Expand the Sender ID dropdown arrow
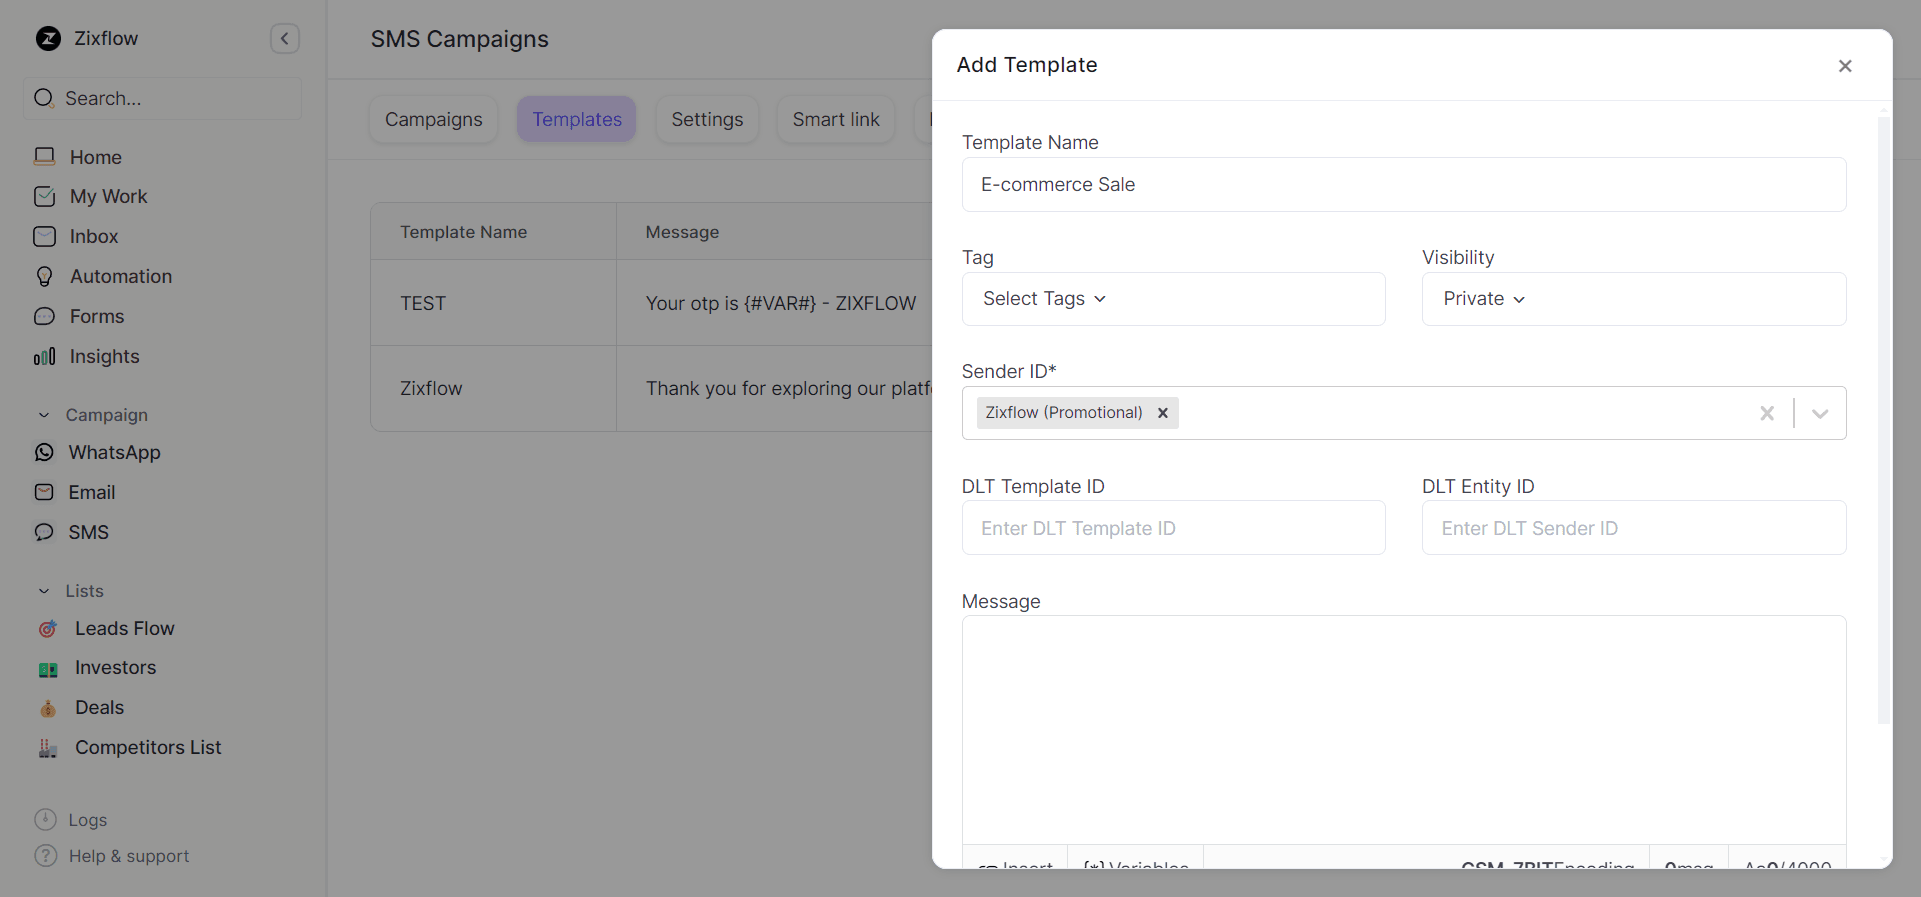The width and height of the screenshot is (1921, 897). (x=1820, y=413)
